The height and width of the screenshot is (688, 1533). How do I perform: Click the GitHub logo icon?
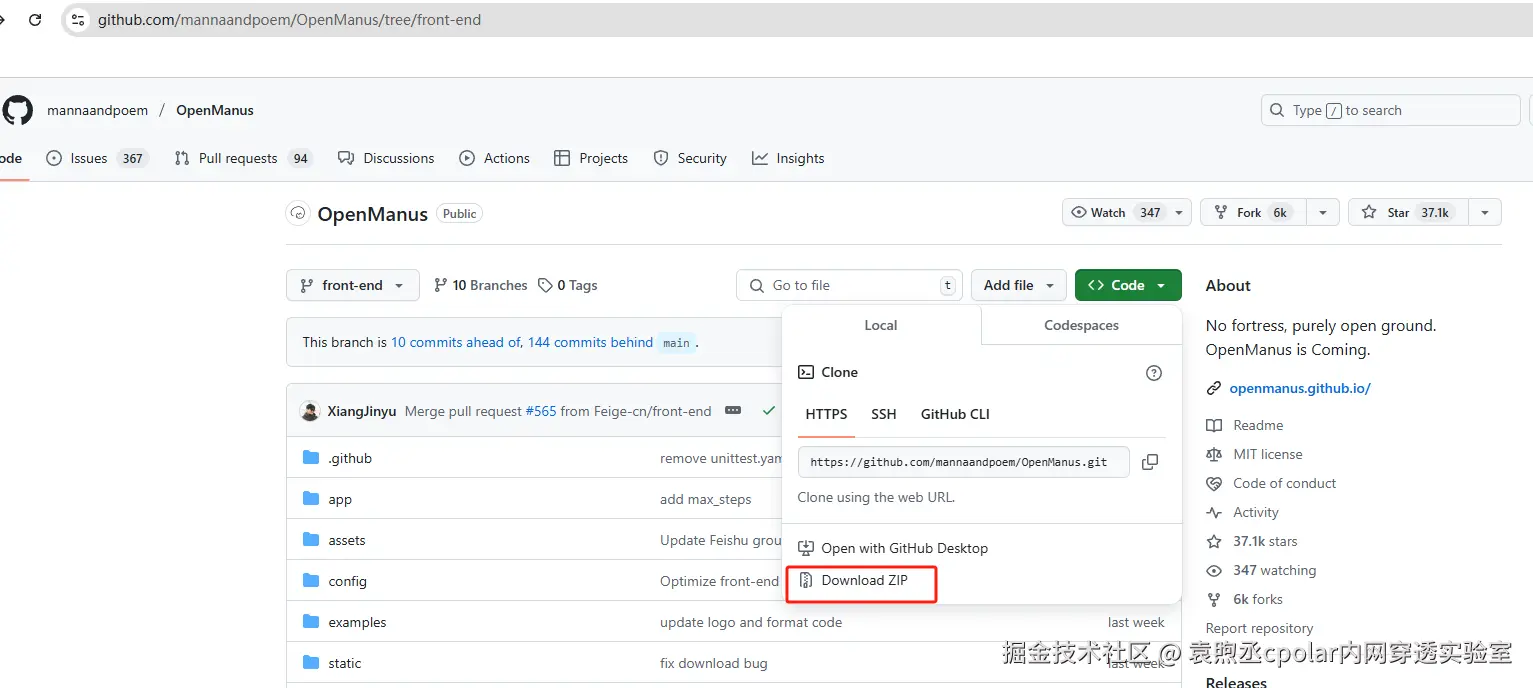pos(16,110)
